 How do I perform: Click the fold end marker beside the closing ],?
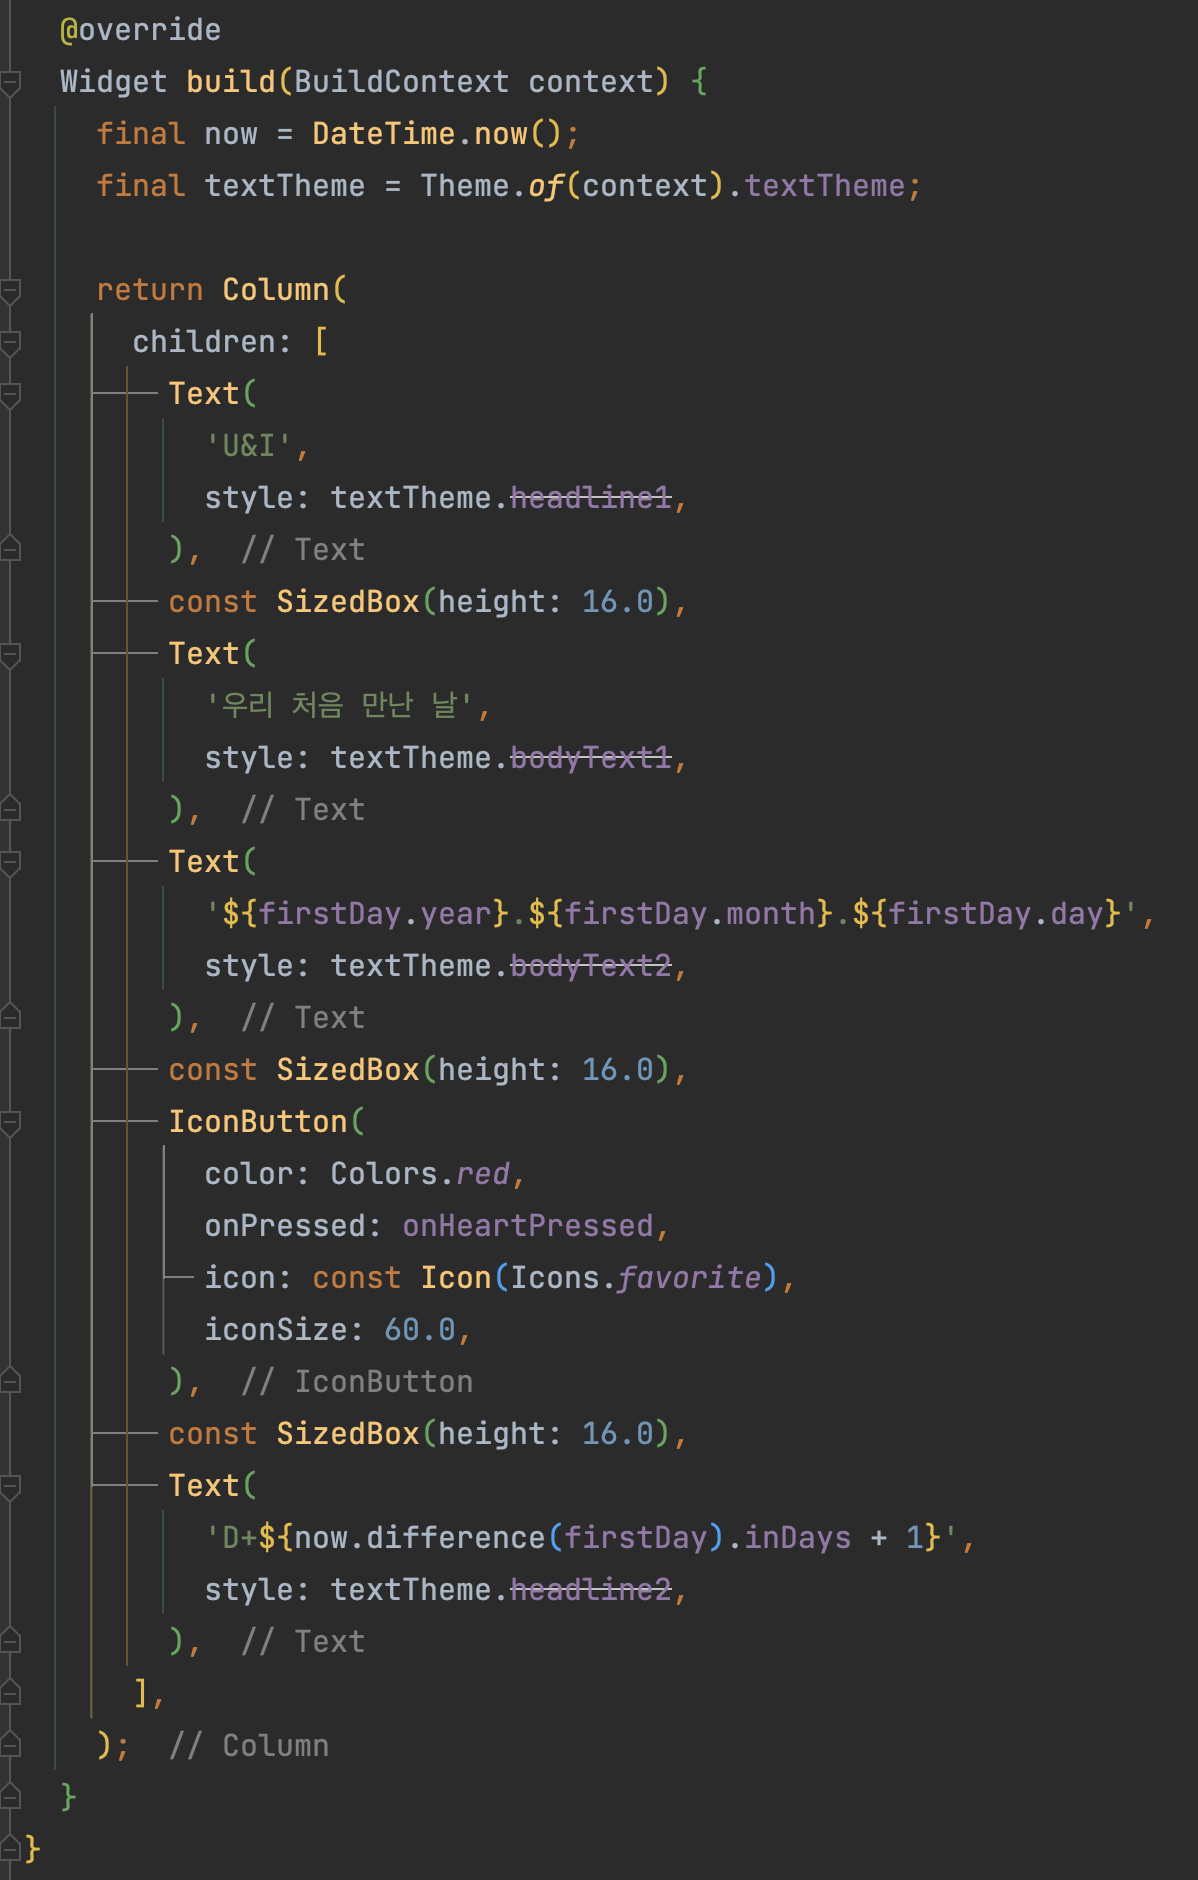click(10, 1694)
